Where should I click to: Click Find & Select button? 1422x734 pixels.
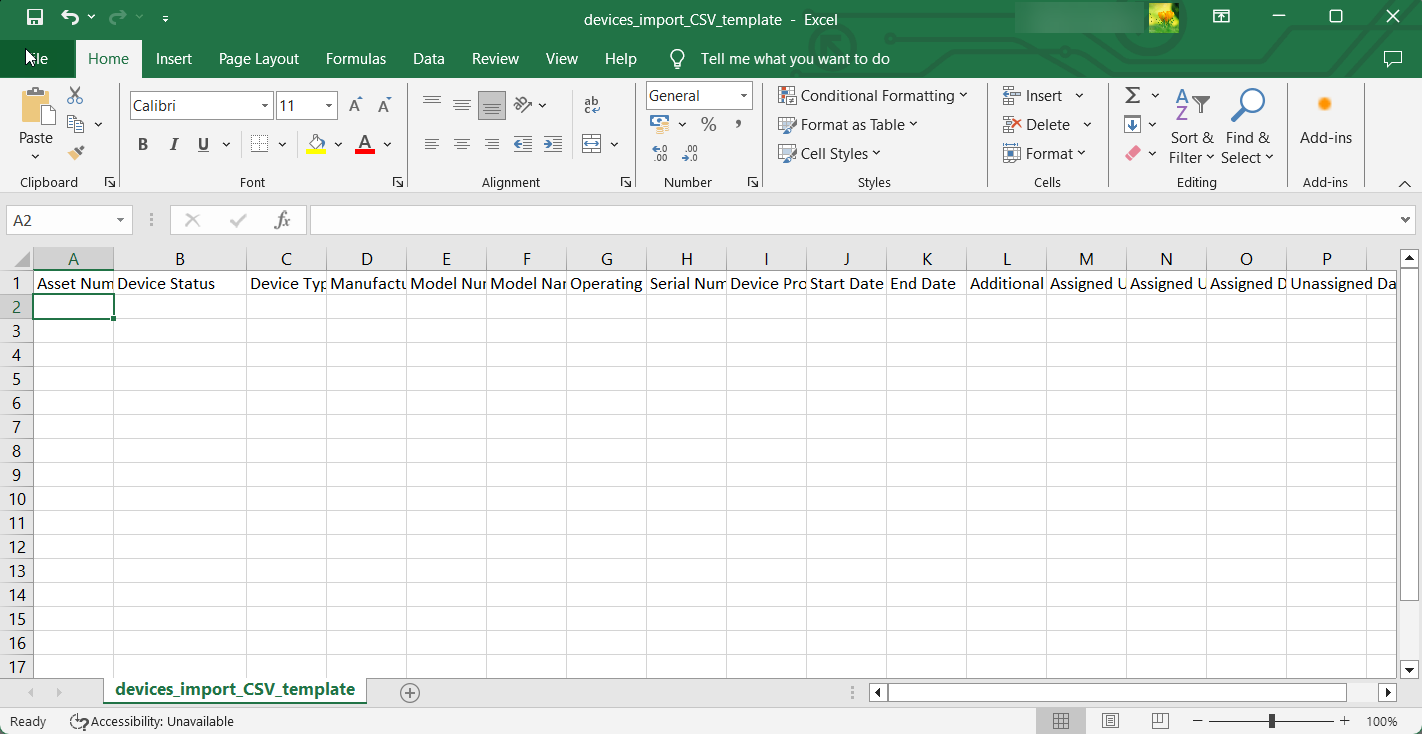pos(1248,126)
